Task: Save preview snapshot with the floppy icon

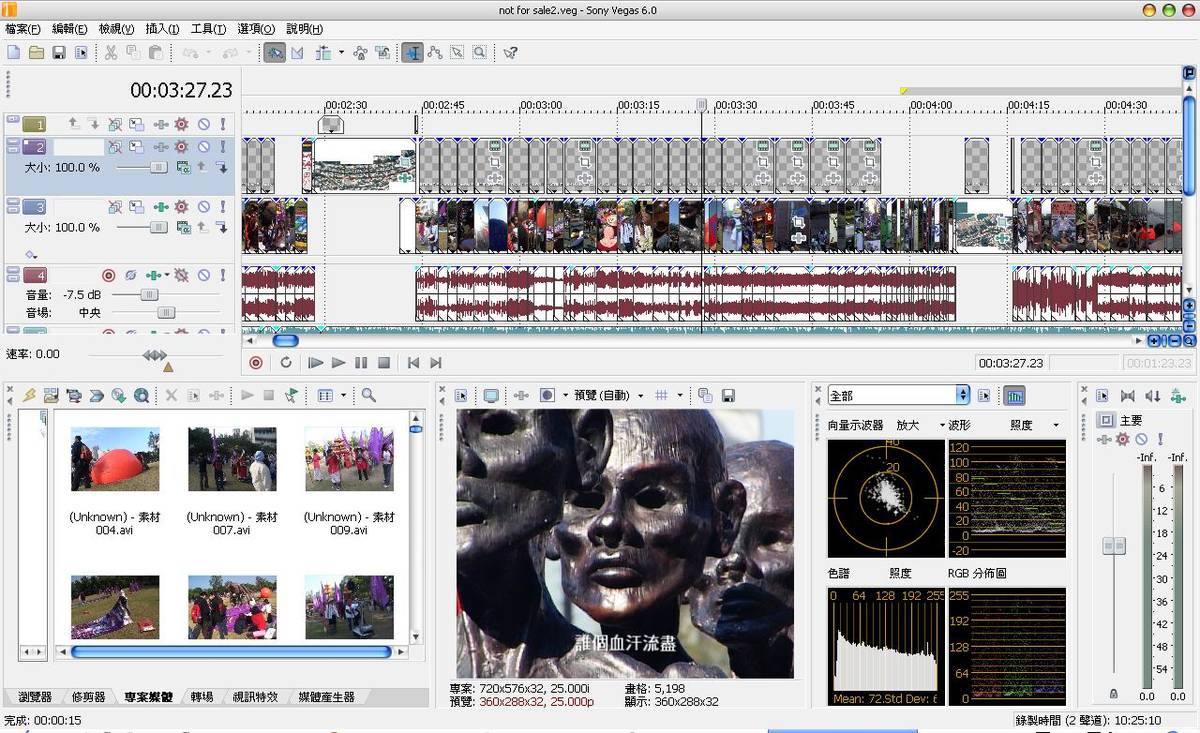Action: (x=728, y=396)
